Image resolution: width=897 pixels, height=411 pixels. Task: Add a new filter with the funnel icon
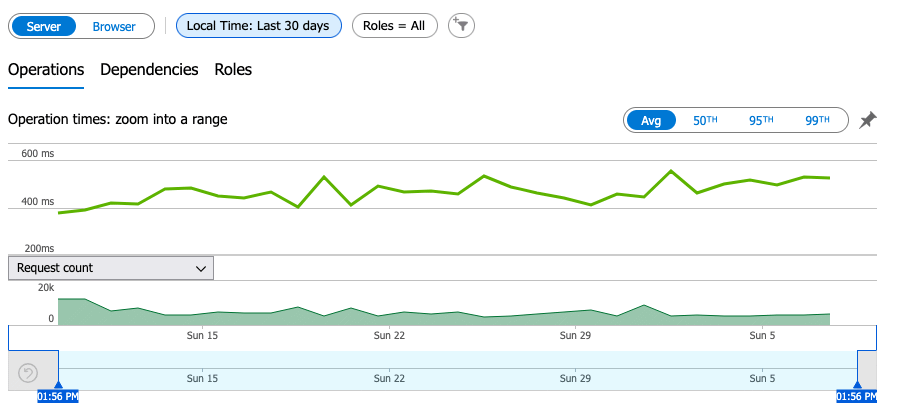point(461,26)
